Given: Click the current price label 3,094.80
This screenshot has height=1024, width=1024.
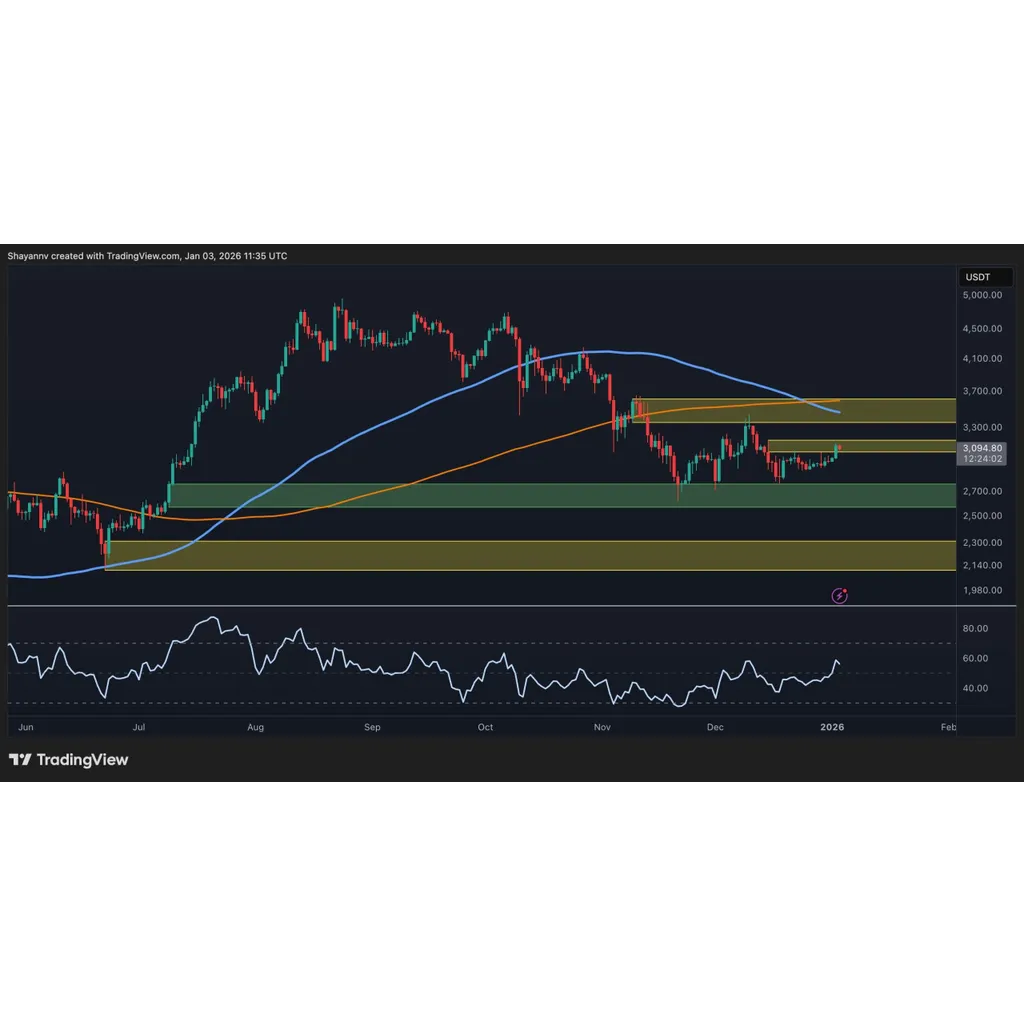Looking at the screenshot, I should pyautogui.click(x=982, y=448).
